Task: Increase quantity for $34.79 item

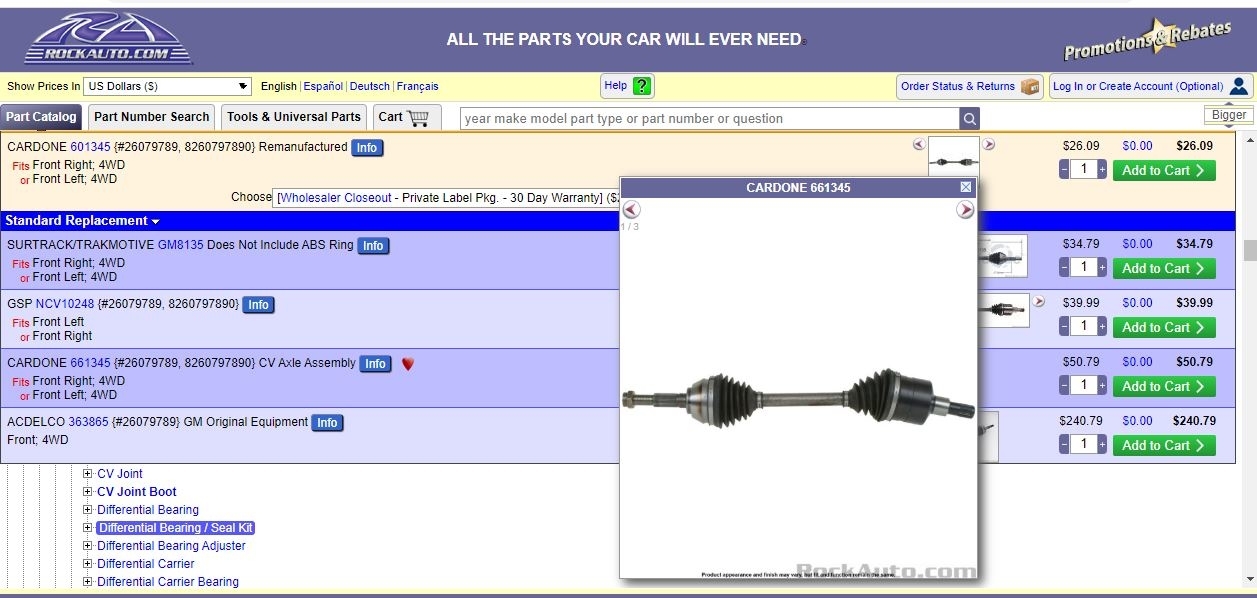Action: click(1102, 269)
